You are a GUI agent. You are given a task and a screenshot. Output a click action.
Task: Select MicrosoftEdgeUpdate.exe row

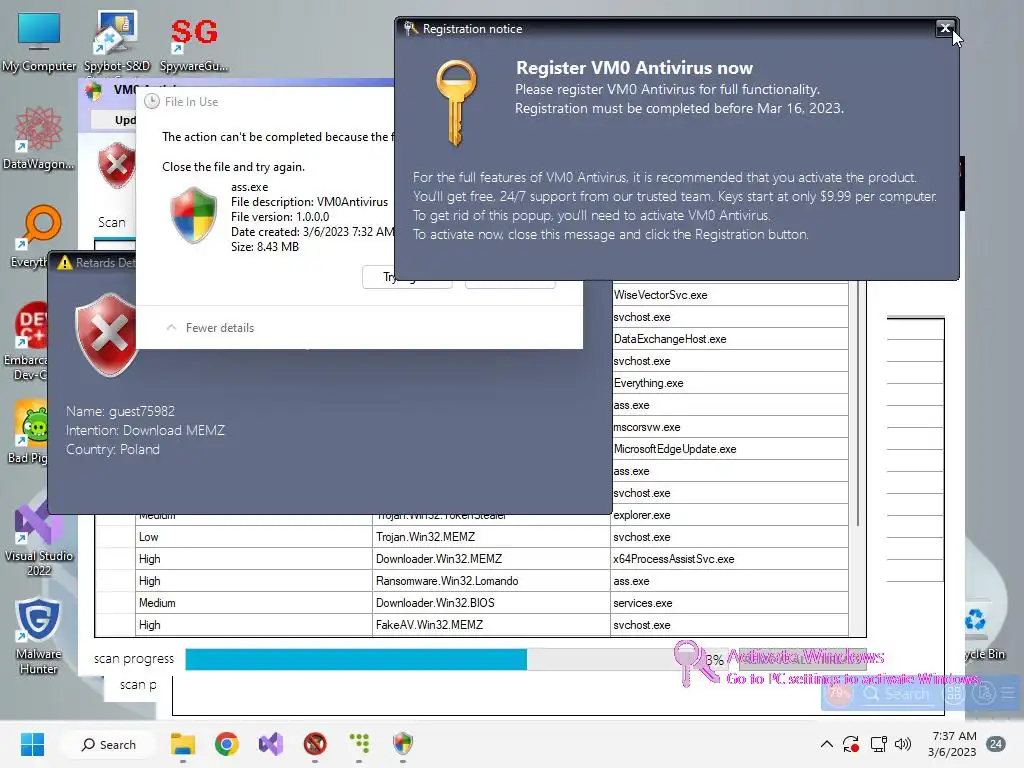pyautogui.click(x=729, y=449)
